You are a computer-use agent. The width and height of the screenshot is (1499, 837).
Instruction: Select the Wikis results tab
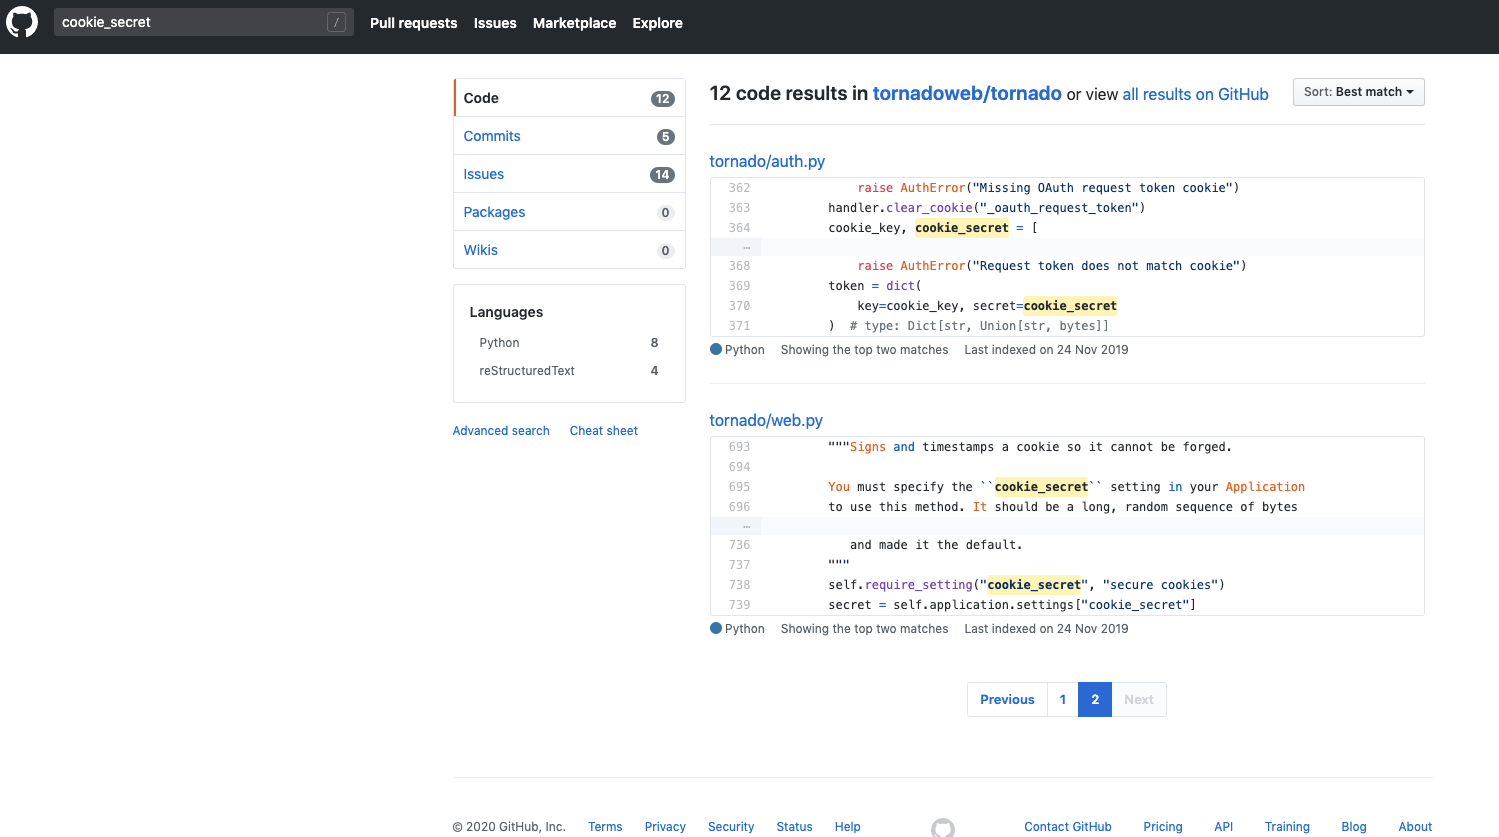pyautogui.click(x=569, y=250)
